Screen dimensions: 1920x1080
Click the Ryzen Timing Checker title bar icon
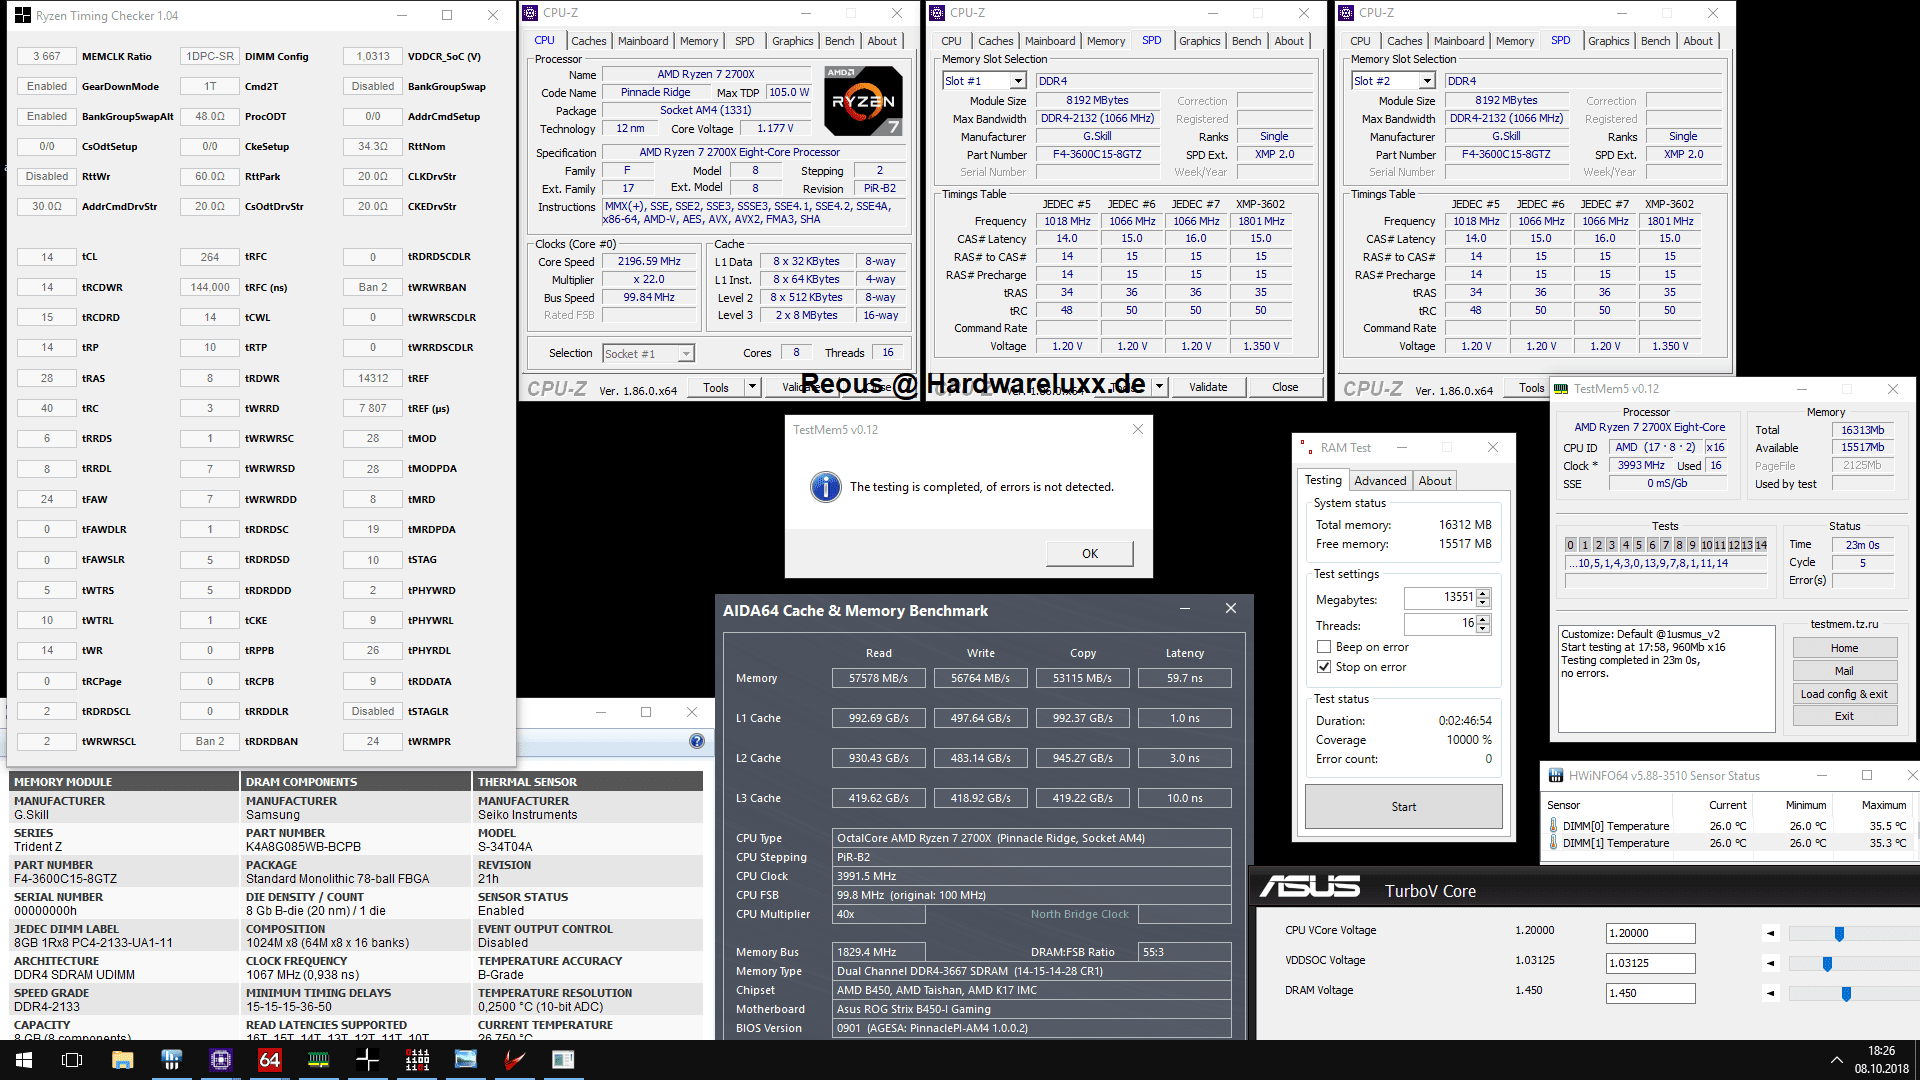click(22, 15)
